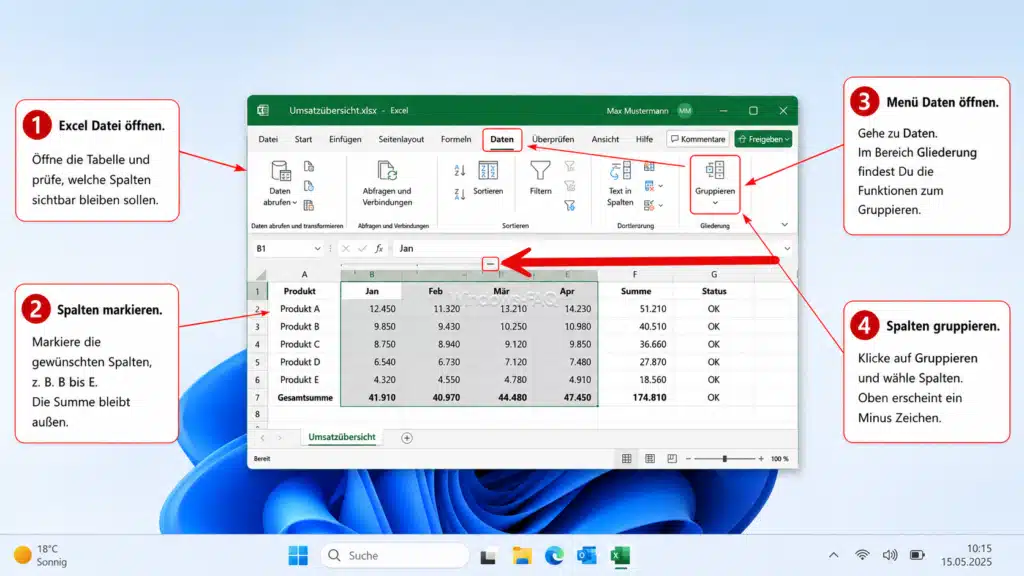This screenshot has height=576, width=1024.
Task: Open Abfragen und Verbindungen pane
Action: tap(387, 184)
